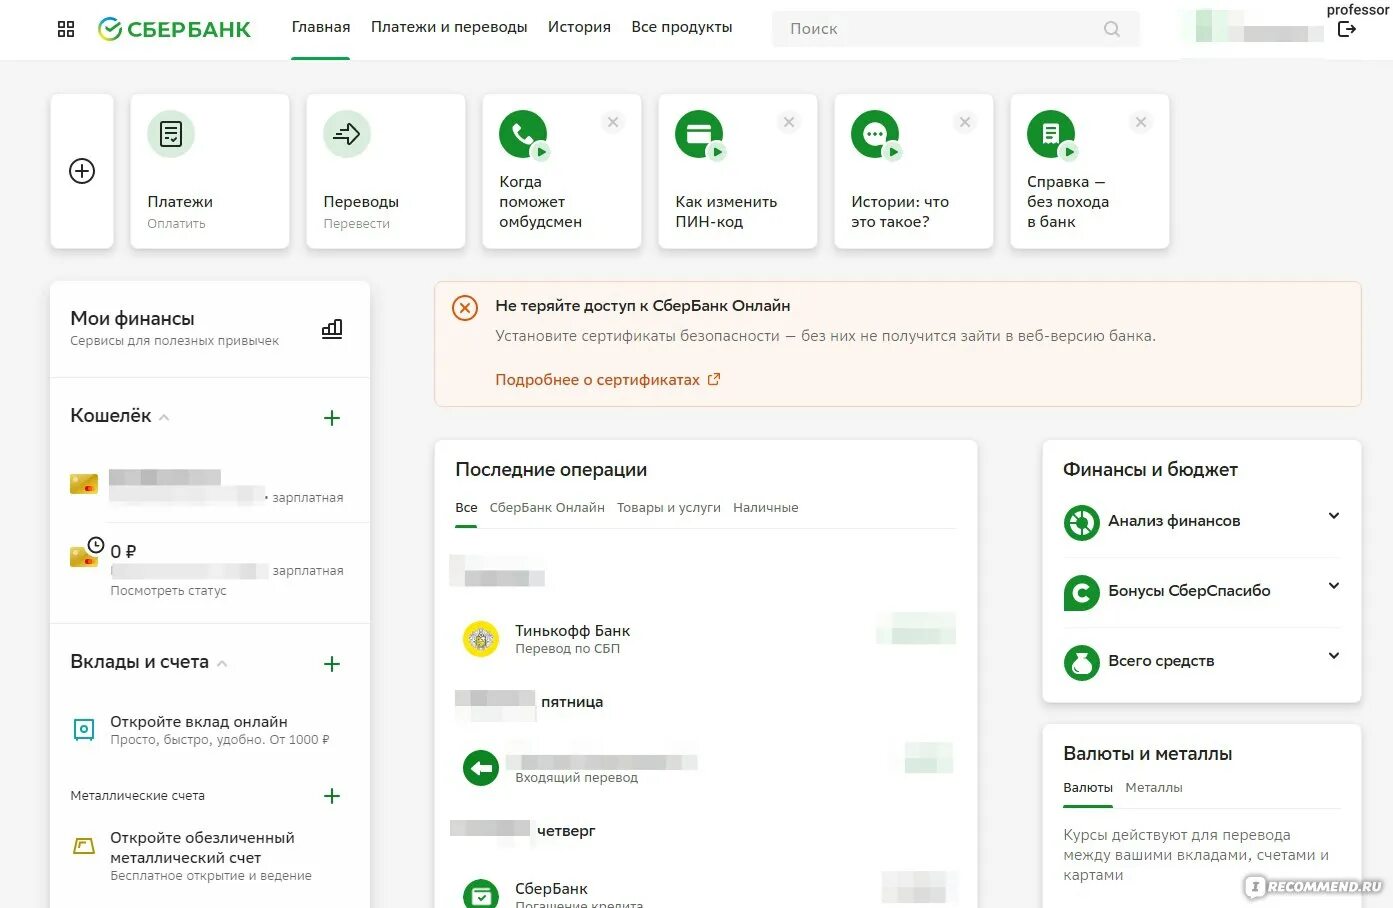The width and height of the screenshot is (1393, 908).
Task: Click the Мои финансы heading
Action: click(x=132, y=319)
